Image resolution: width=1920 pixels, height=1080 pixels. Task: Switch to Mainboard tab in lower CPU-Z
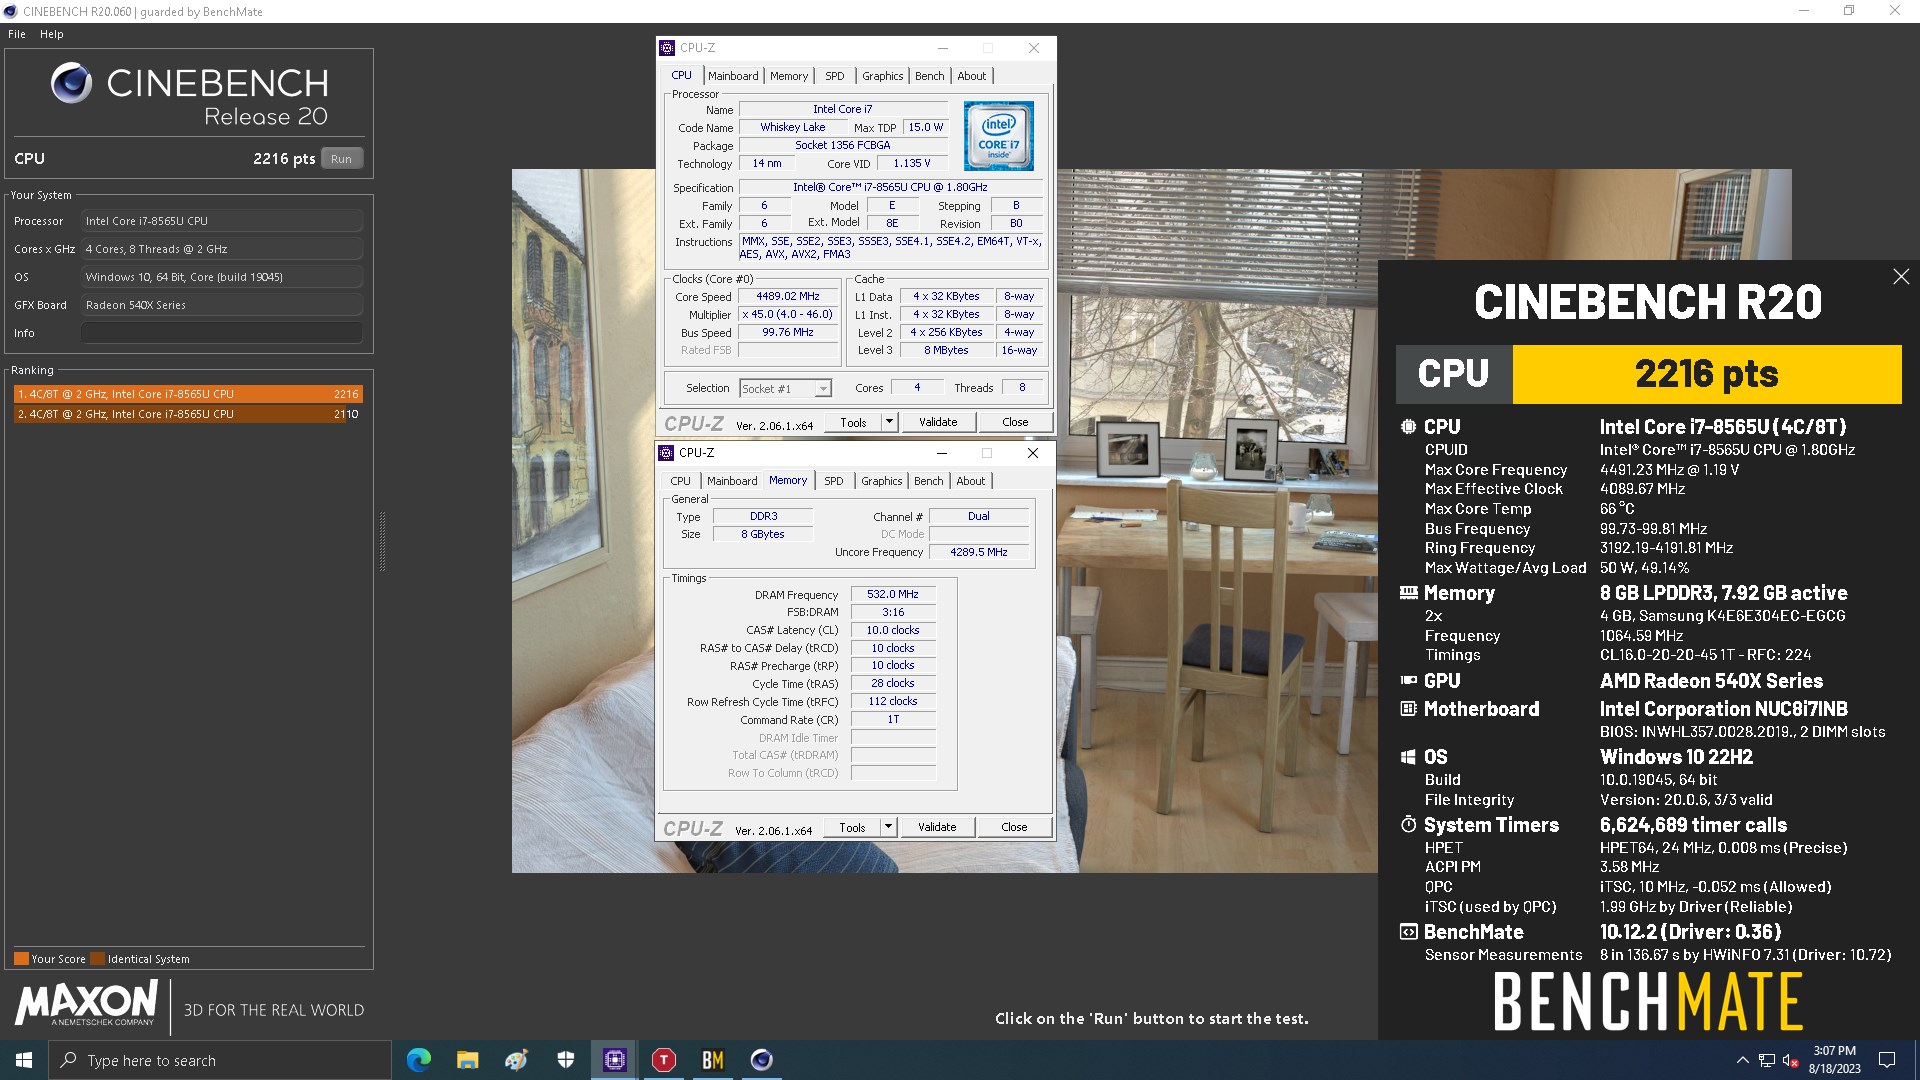732,481
